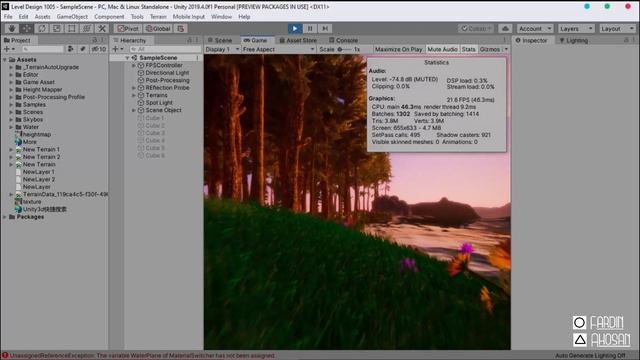This screenshot has width=640, height=360.
Task: Expand the Editor folder
Action: coord(11,75)
